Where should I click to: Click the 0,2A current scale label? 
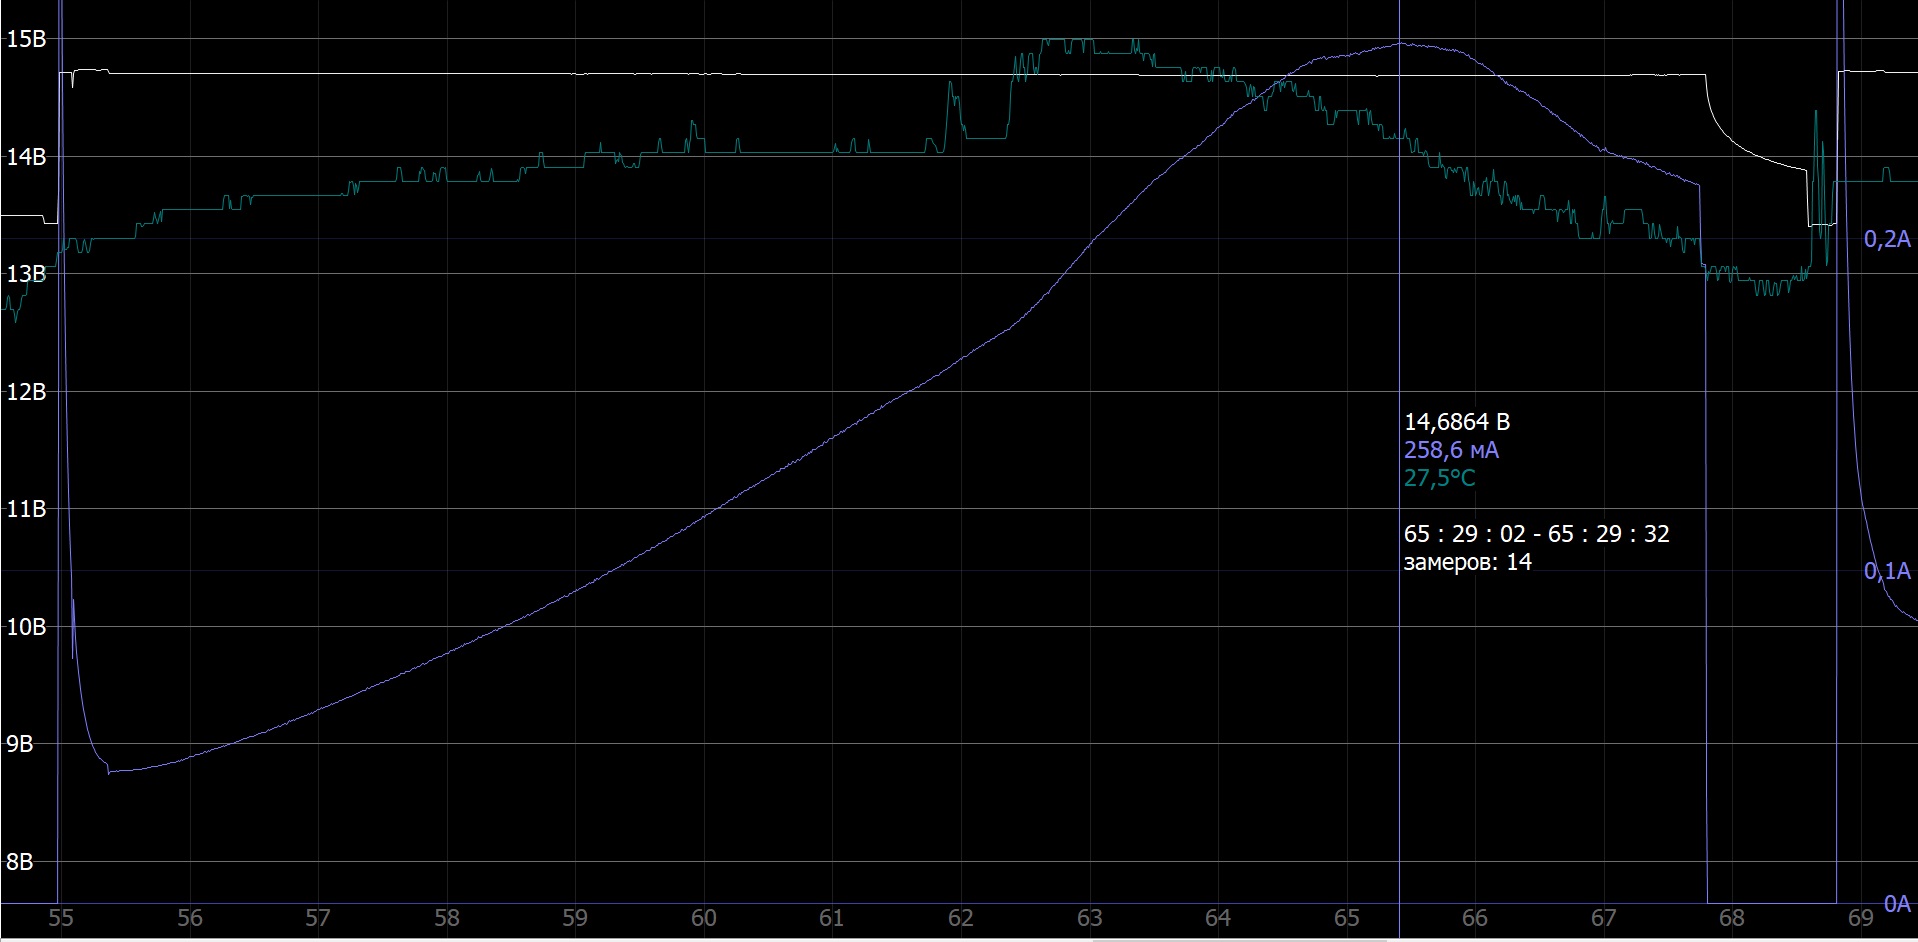(x=1886, y=240)
